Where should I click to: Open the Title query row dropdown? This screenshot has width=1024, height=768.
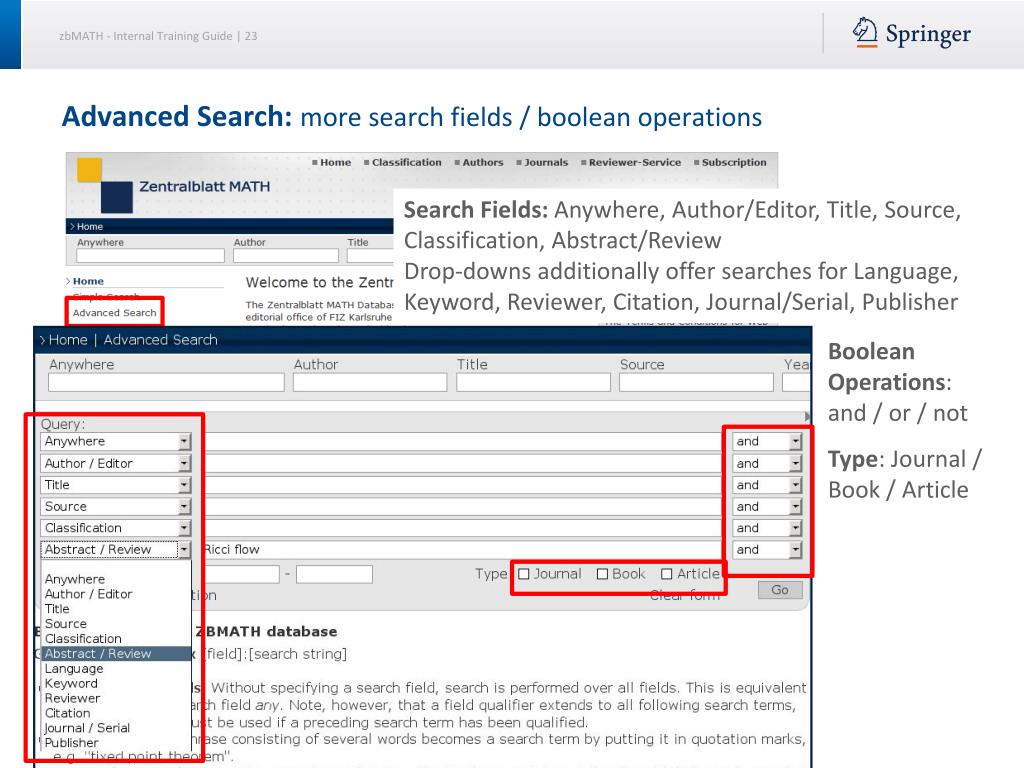coord(116,485)
